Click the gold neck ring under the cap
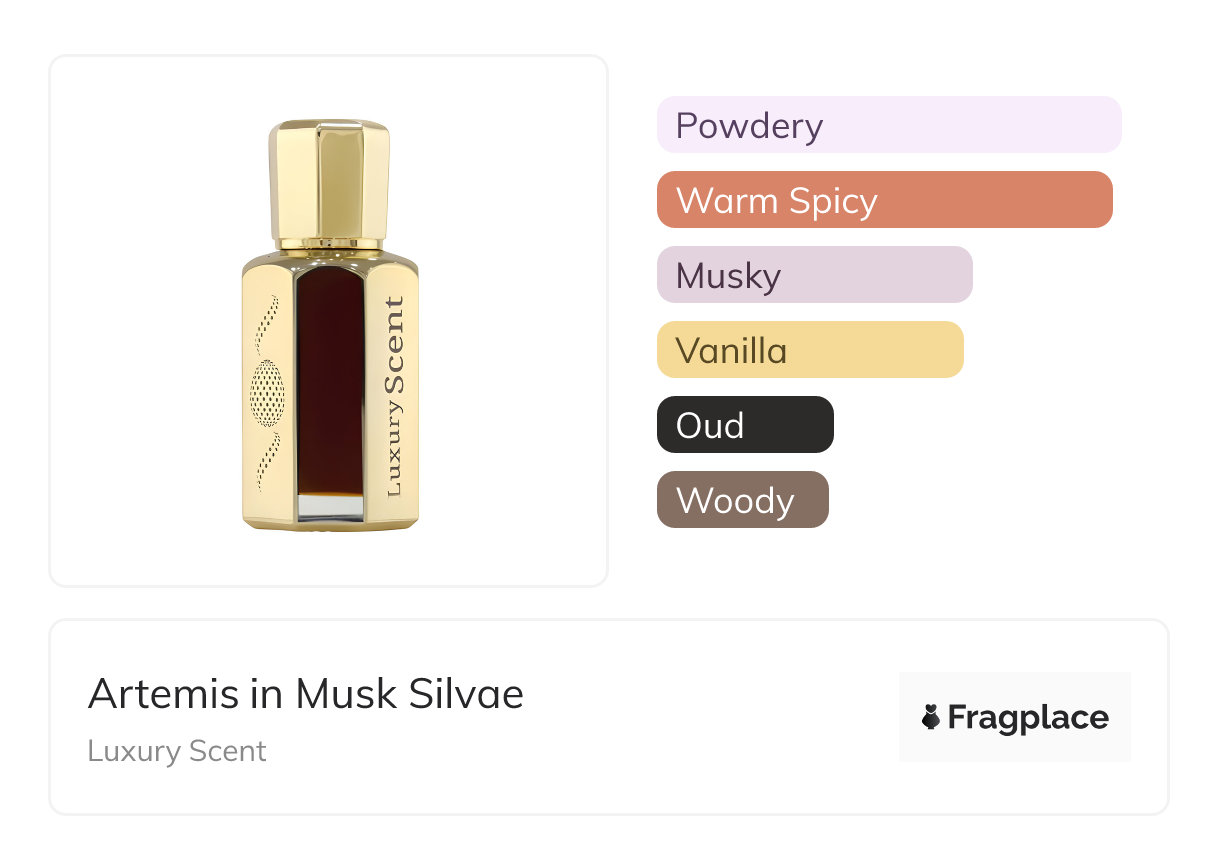Image resolution: width=1218 pixels, height=864 pixels. click(x=329, y=243)
